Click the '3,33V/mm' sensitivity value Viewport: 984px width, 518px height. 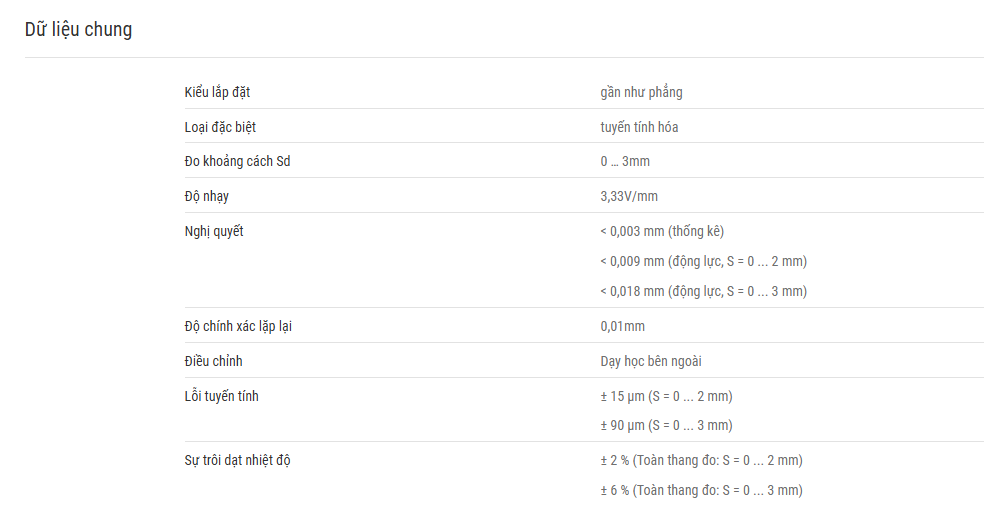[x=629, y=197]
